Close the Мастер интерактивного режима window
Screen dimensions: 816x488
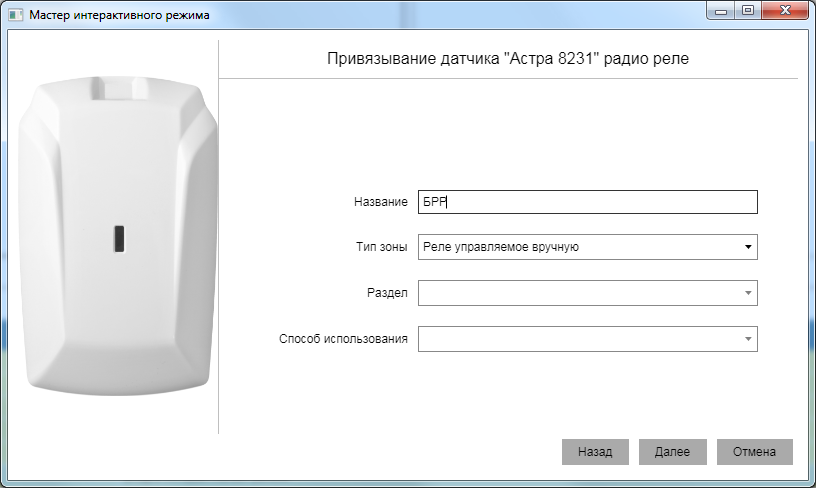[786, 10]
